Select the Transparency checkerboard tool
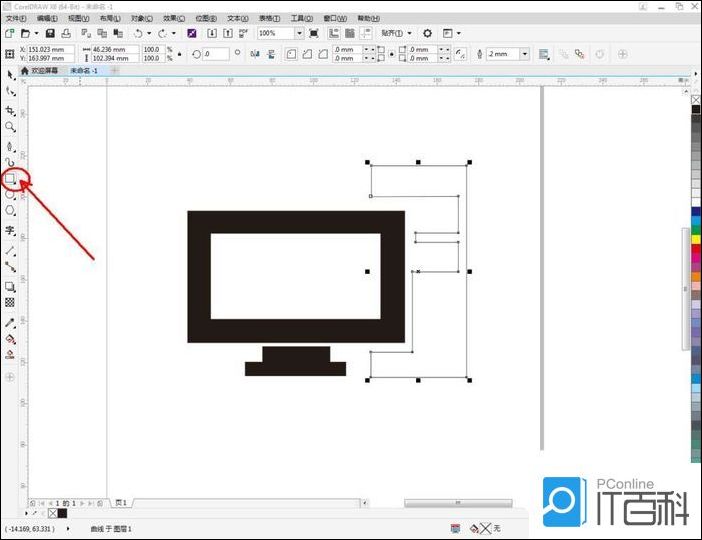This screenshot has height=540, width=702. (x=11, y=302)
